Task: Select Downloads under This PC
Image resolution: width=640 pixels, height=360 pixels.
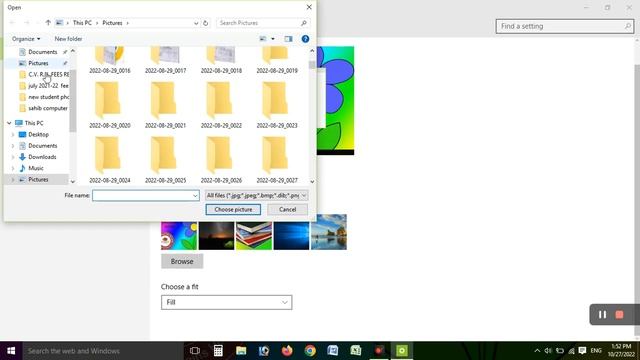Action: pyautogui.click(x=38, y=157)
